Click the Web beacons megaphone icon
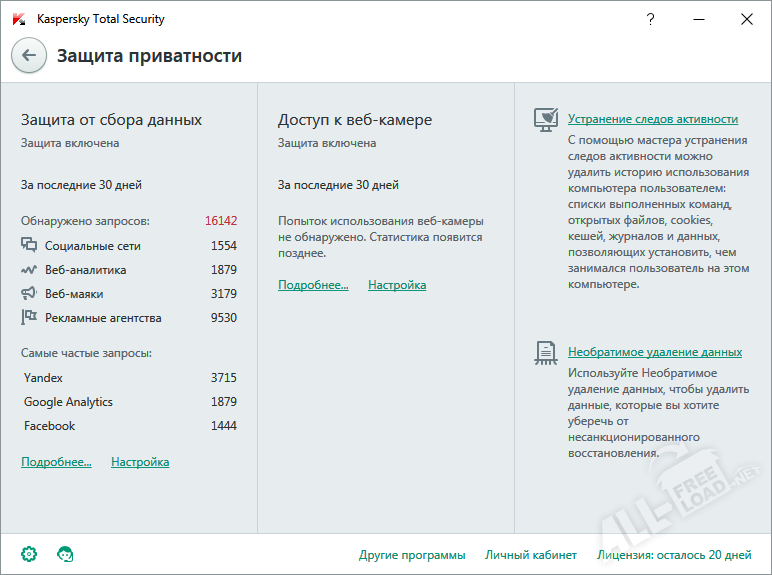 [x=29, y=293]
